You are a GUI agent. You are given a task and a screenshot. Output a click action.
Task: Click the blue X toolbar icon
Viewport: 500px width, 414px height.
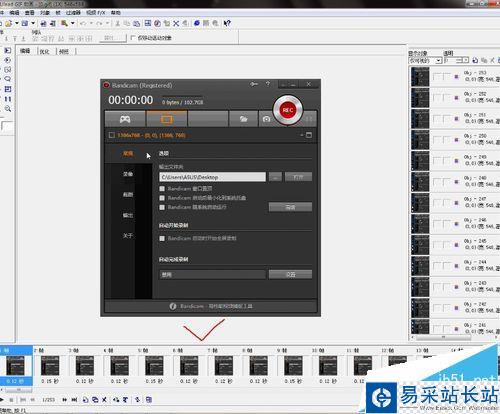coord(176,23)
